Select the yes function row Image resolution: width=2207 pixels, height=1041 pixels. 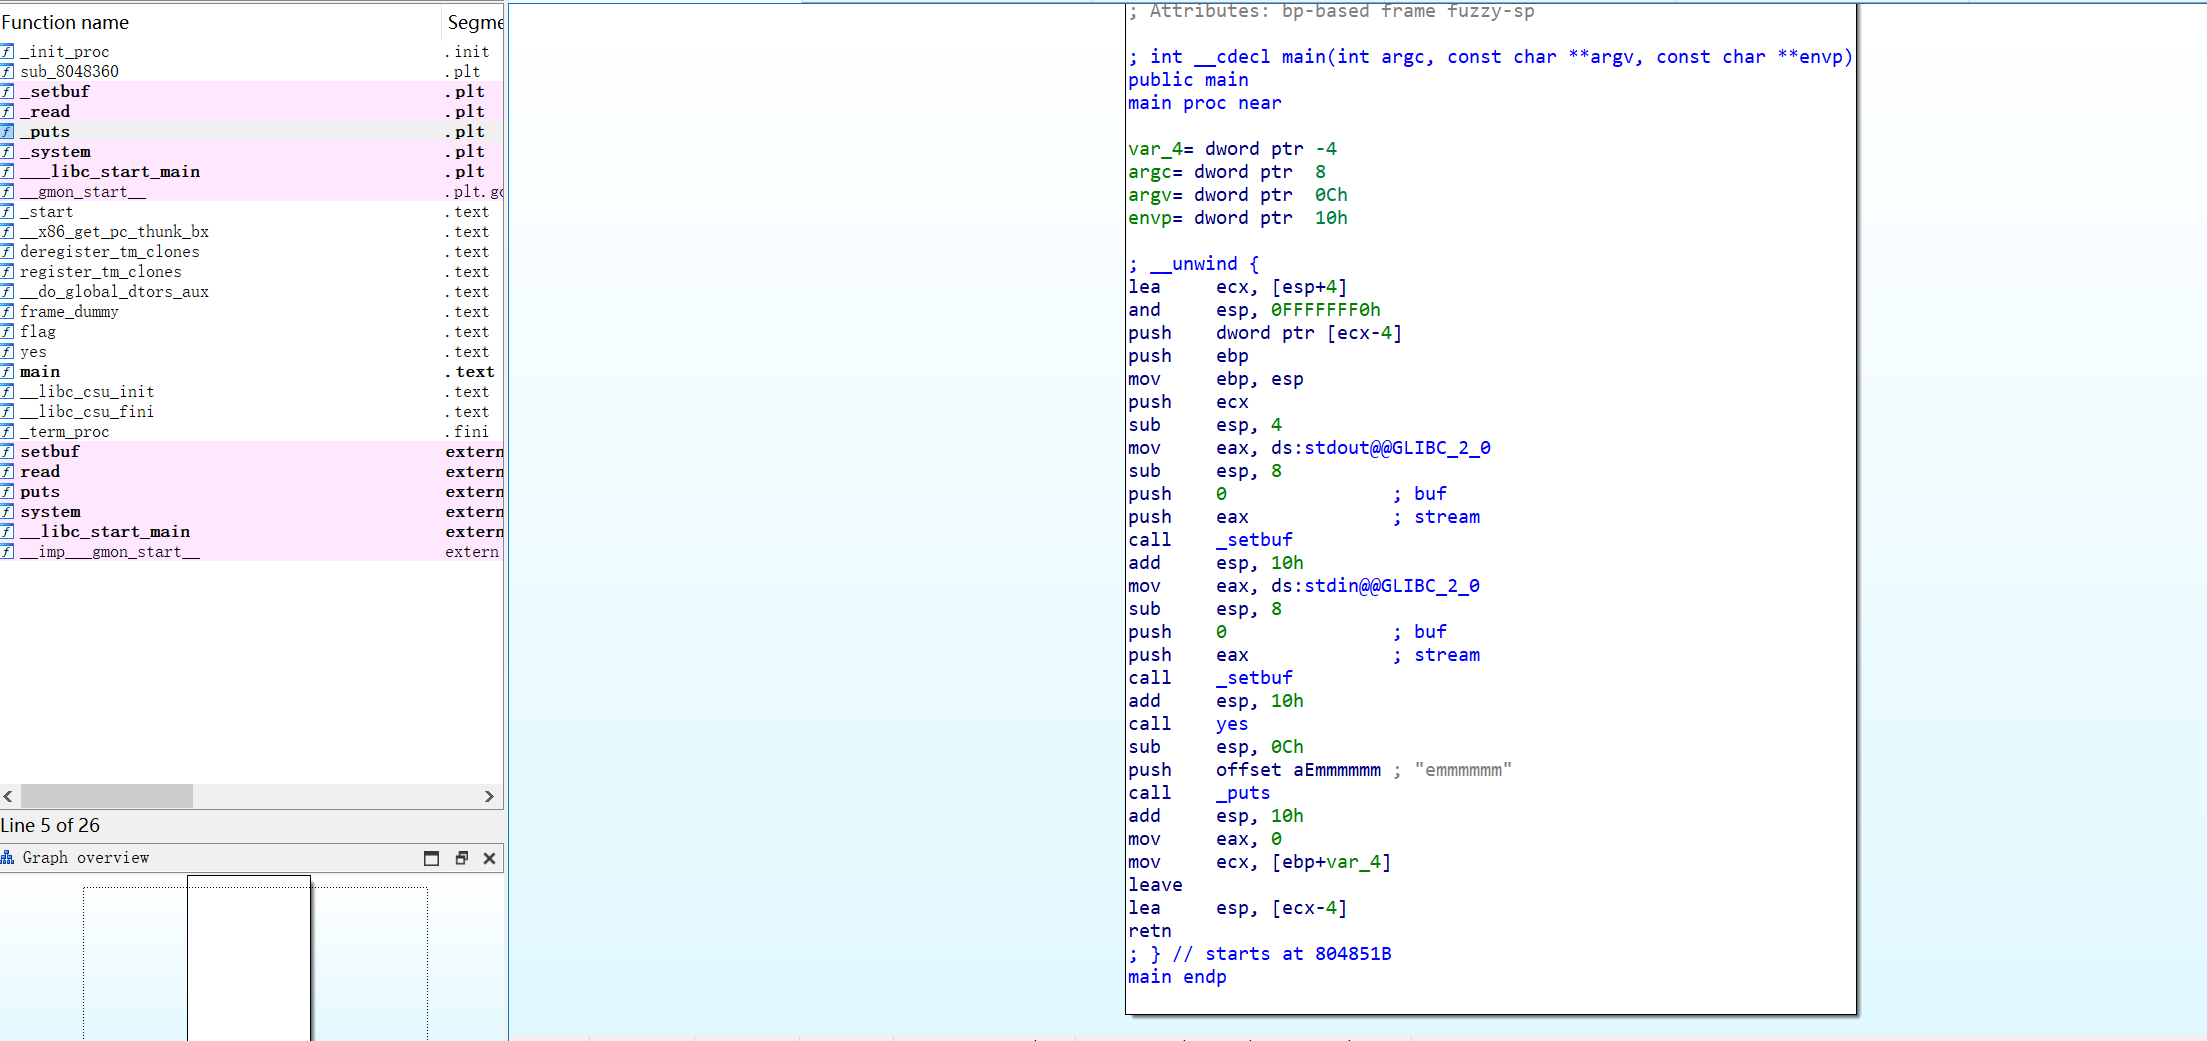[x=251, y=351]
